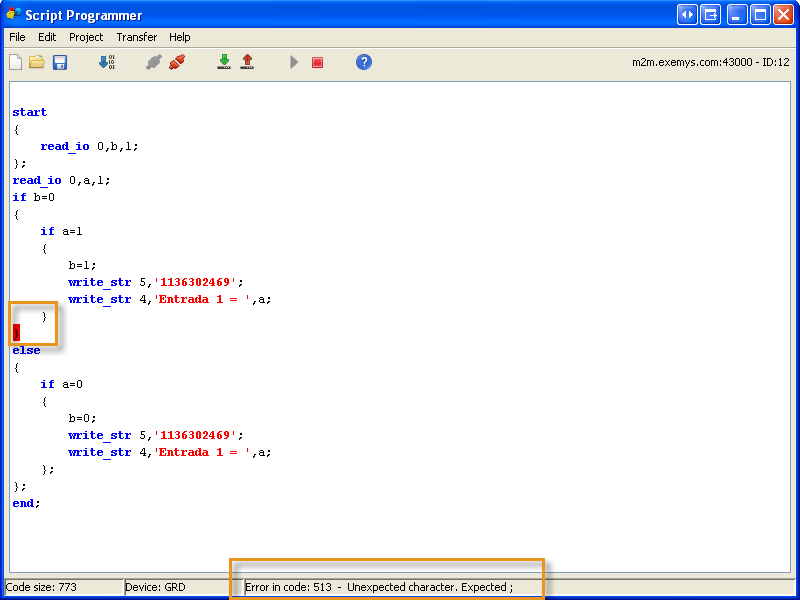Download script with green arrow icon
The image size is (800, 600).
224,62
